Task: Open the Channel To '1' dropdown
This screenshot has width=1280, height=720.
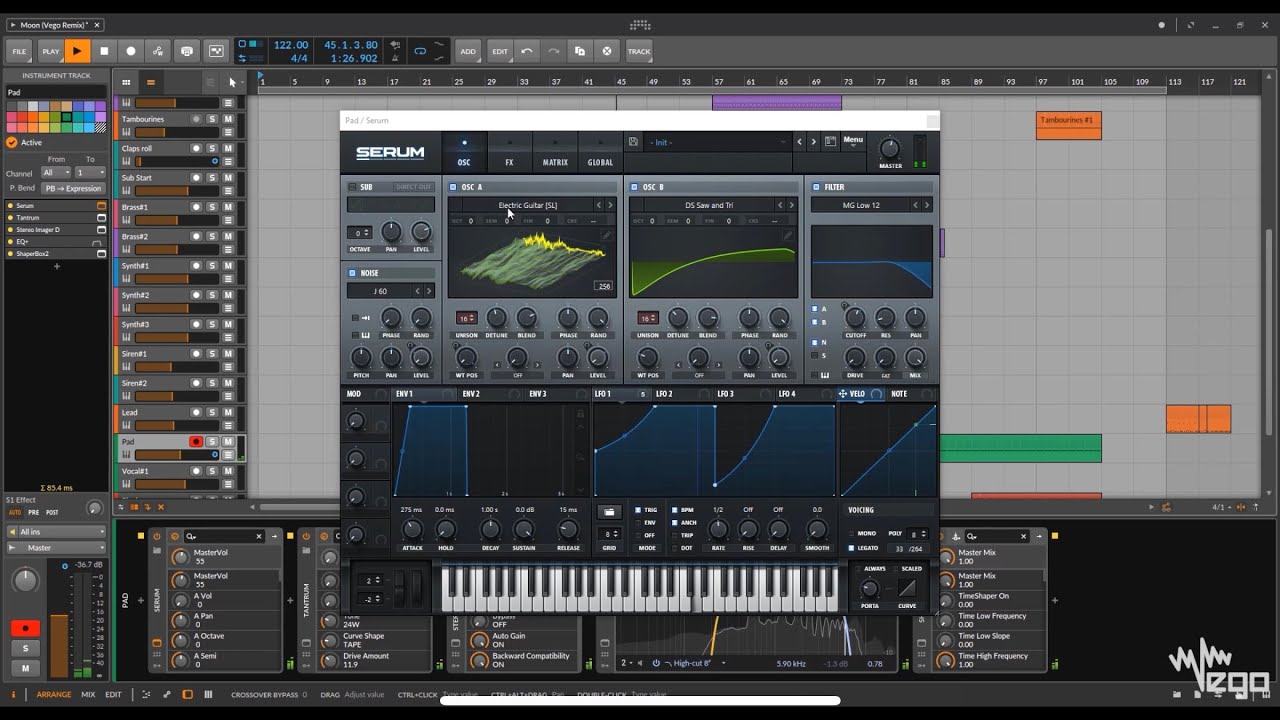Action: coord(90,173)
